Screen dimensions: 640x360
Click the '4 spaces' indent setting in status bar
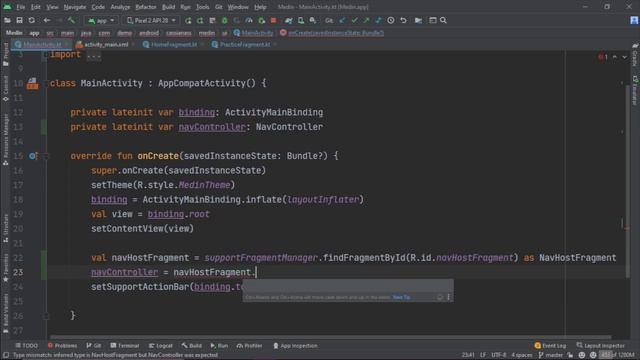pyautogui.click(x=521, y=355)
